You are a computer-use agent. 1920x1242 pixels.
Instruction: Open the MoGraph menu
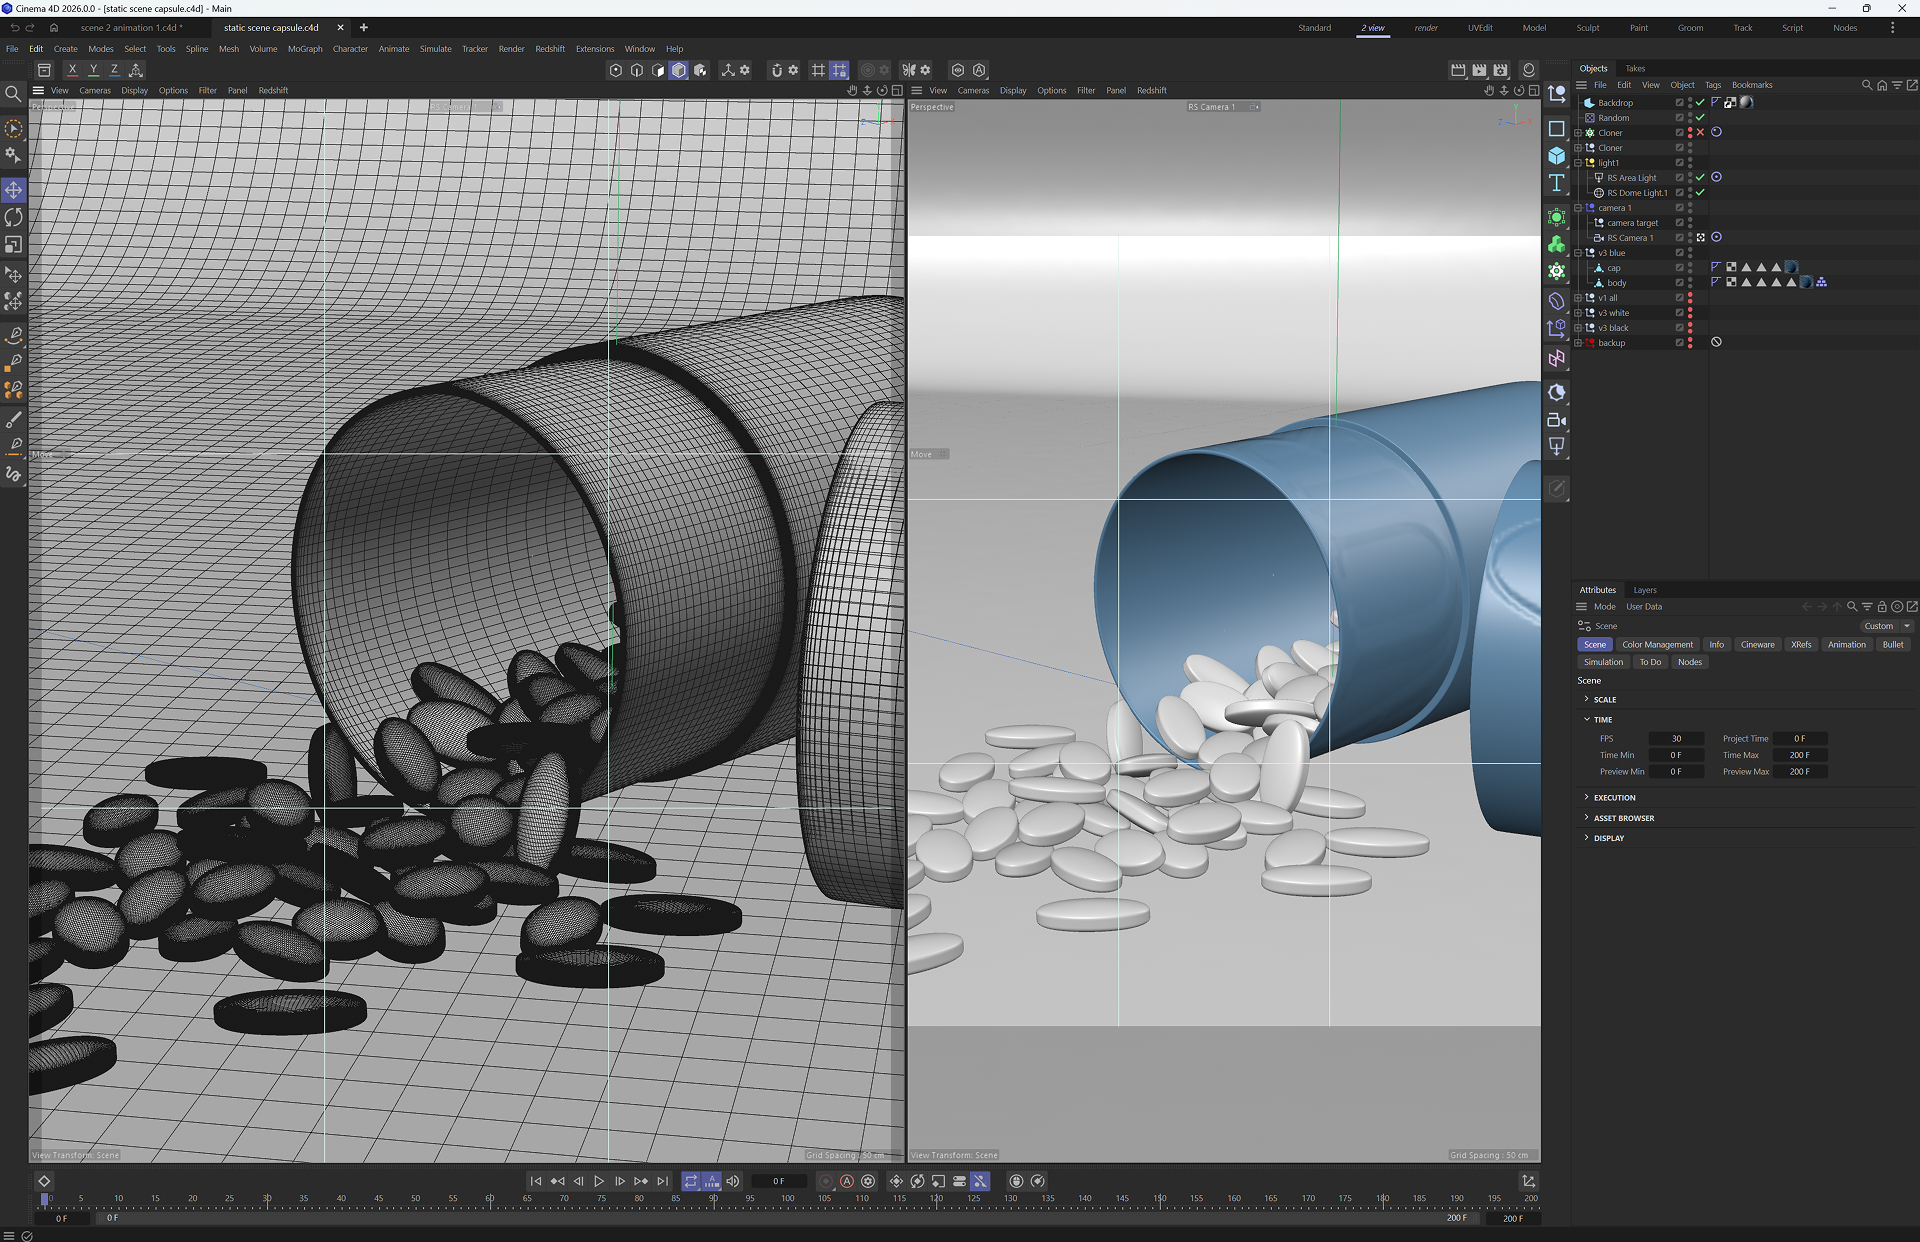[305, 49]
